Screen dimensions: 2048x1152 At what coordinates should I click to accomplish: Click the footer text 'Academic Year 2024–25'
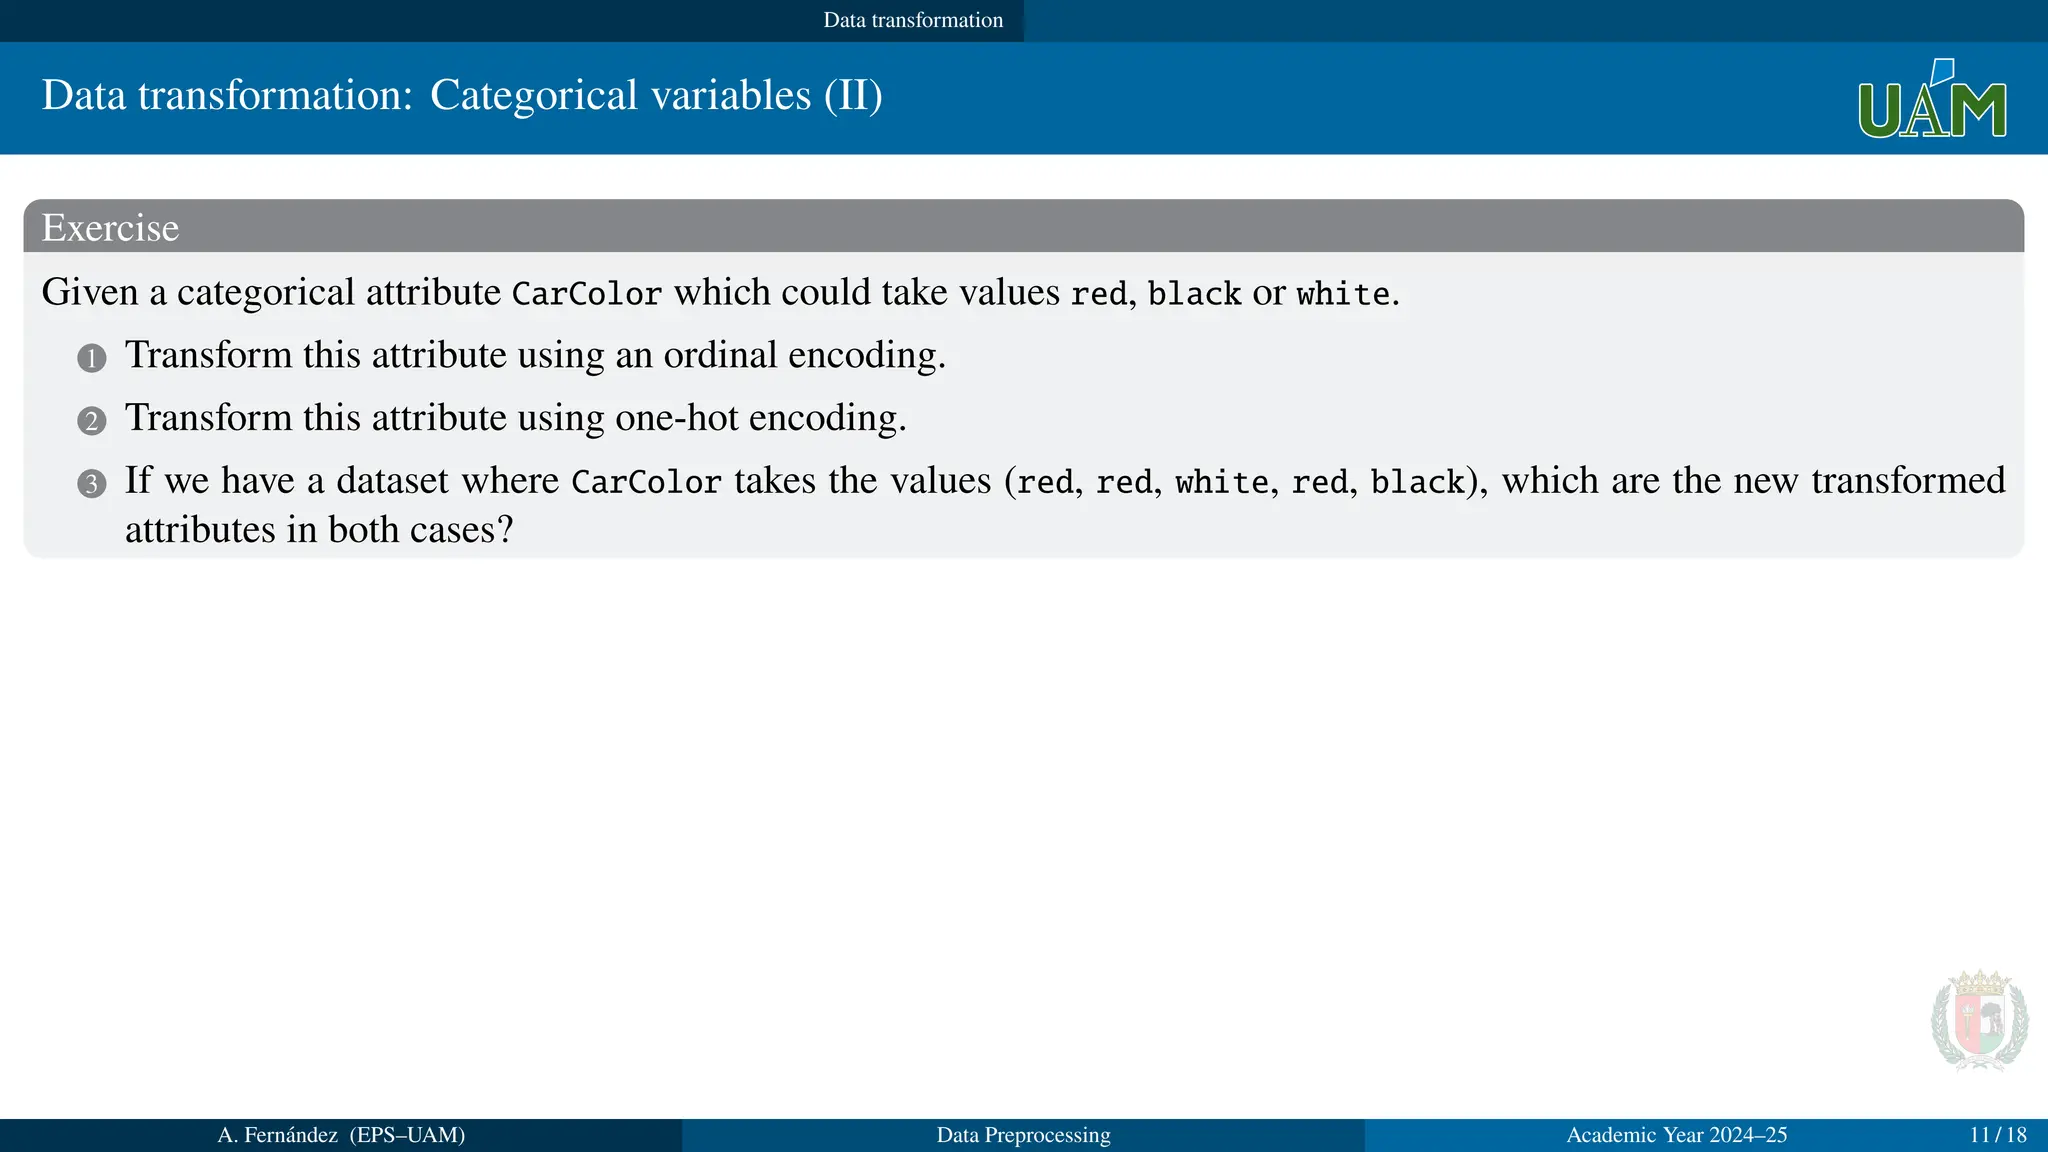pyautogui.click(x=1677, y=1135)
